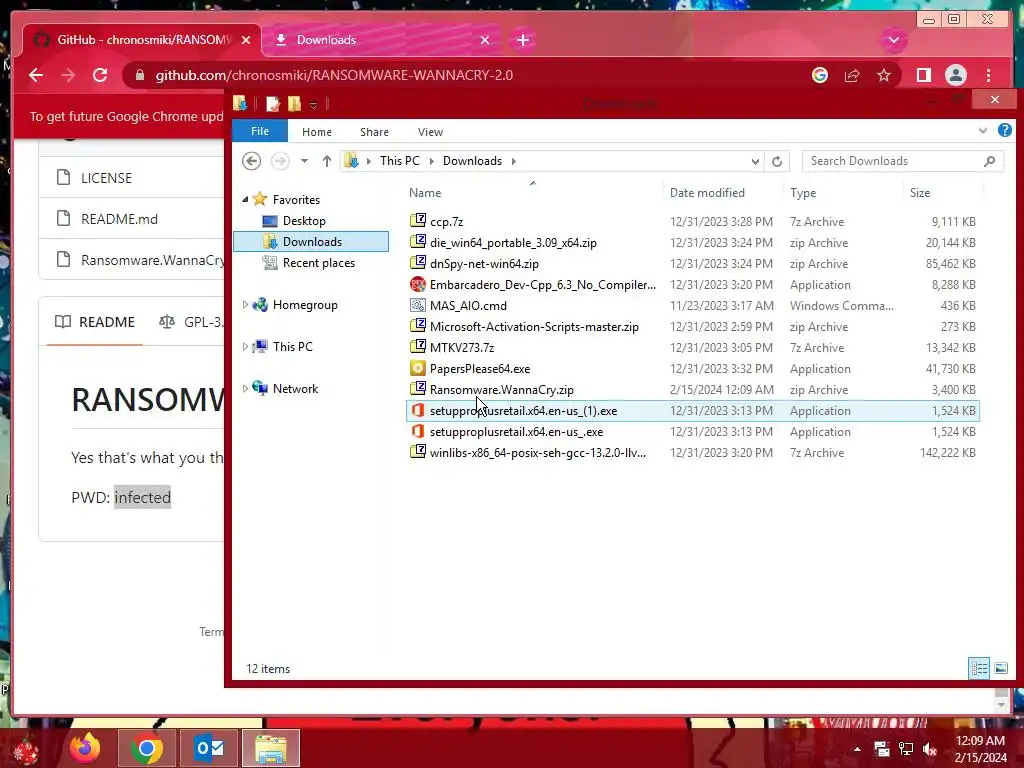Screen dimensions: 1024x768
Task: Expand the Explorer ribbon chevron
Action: click(982, 131)
